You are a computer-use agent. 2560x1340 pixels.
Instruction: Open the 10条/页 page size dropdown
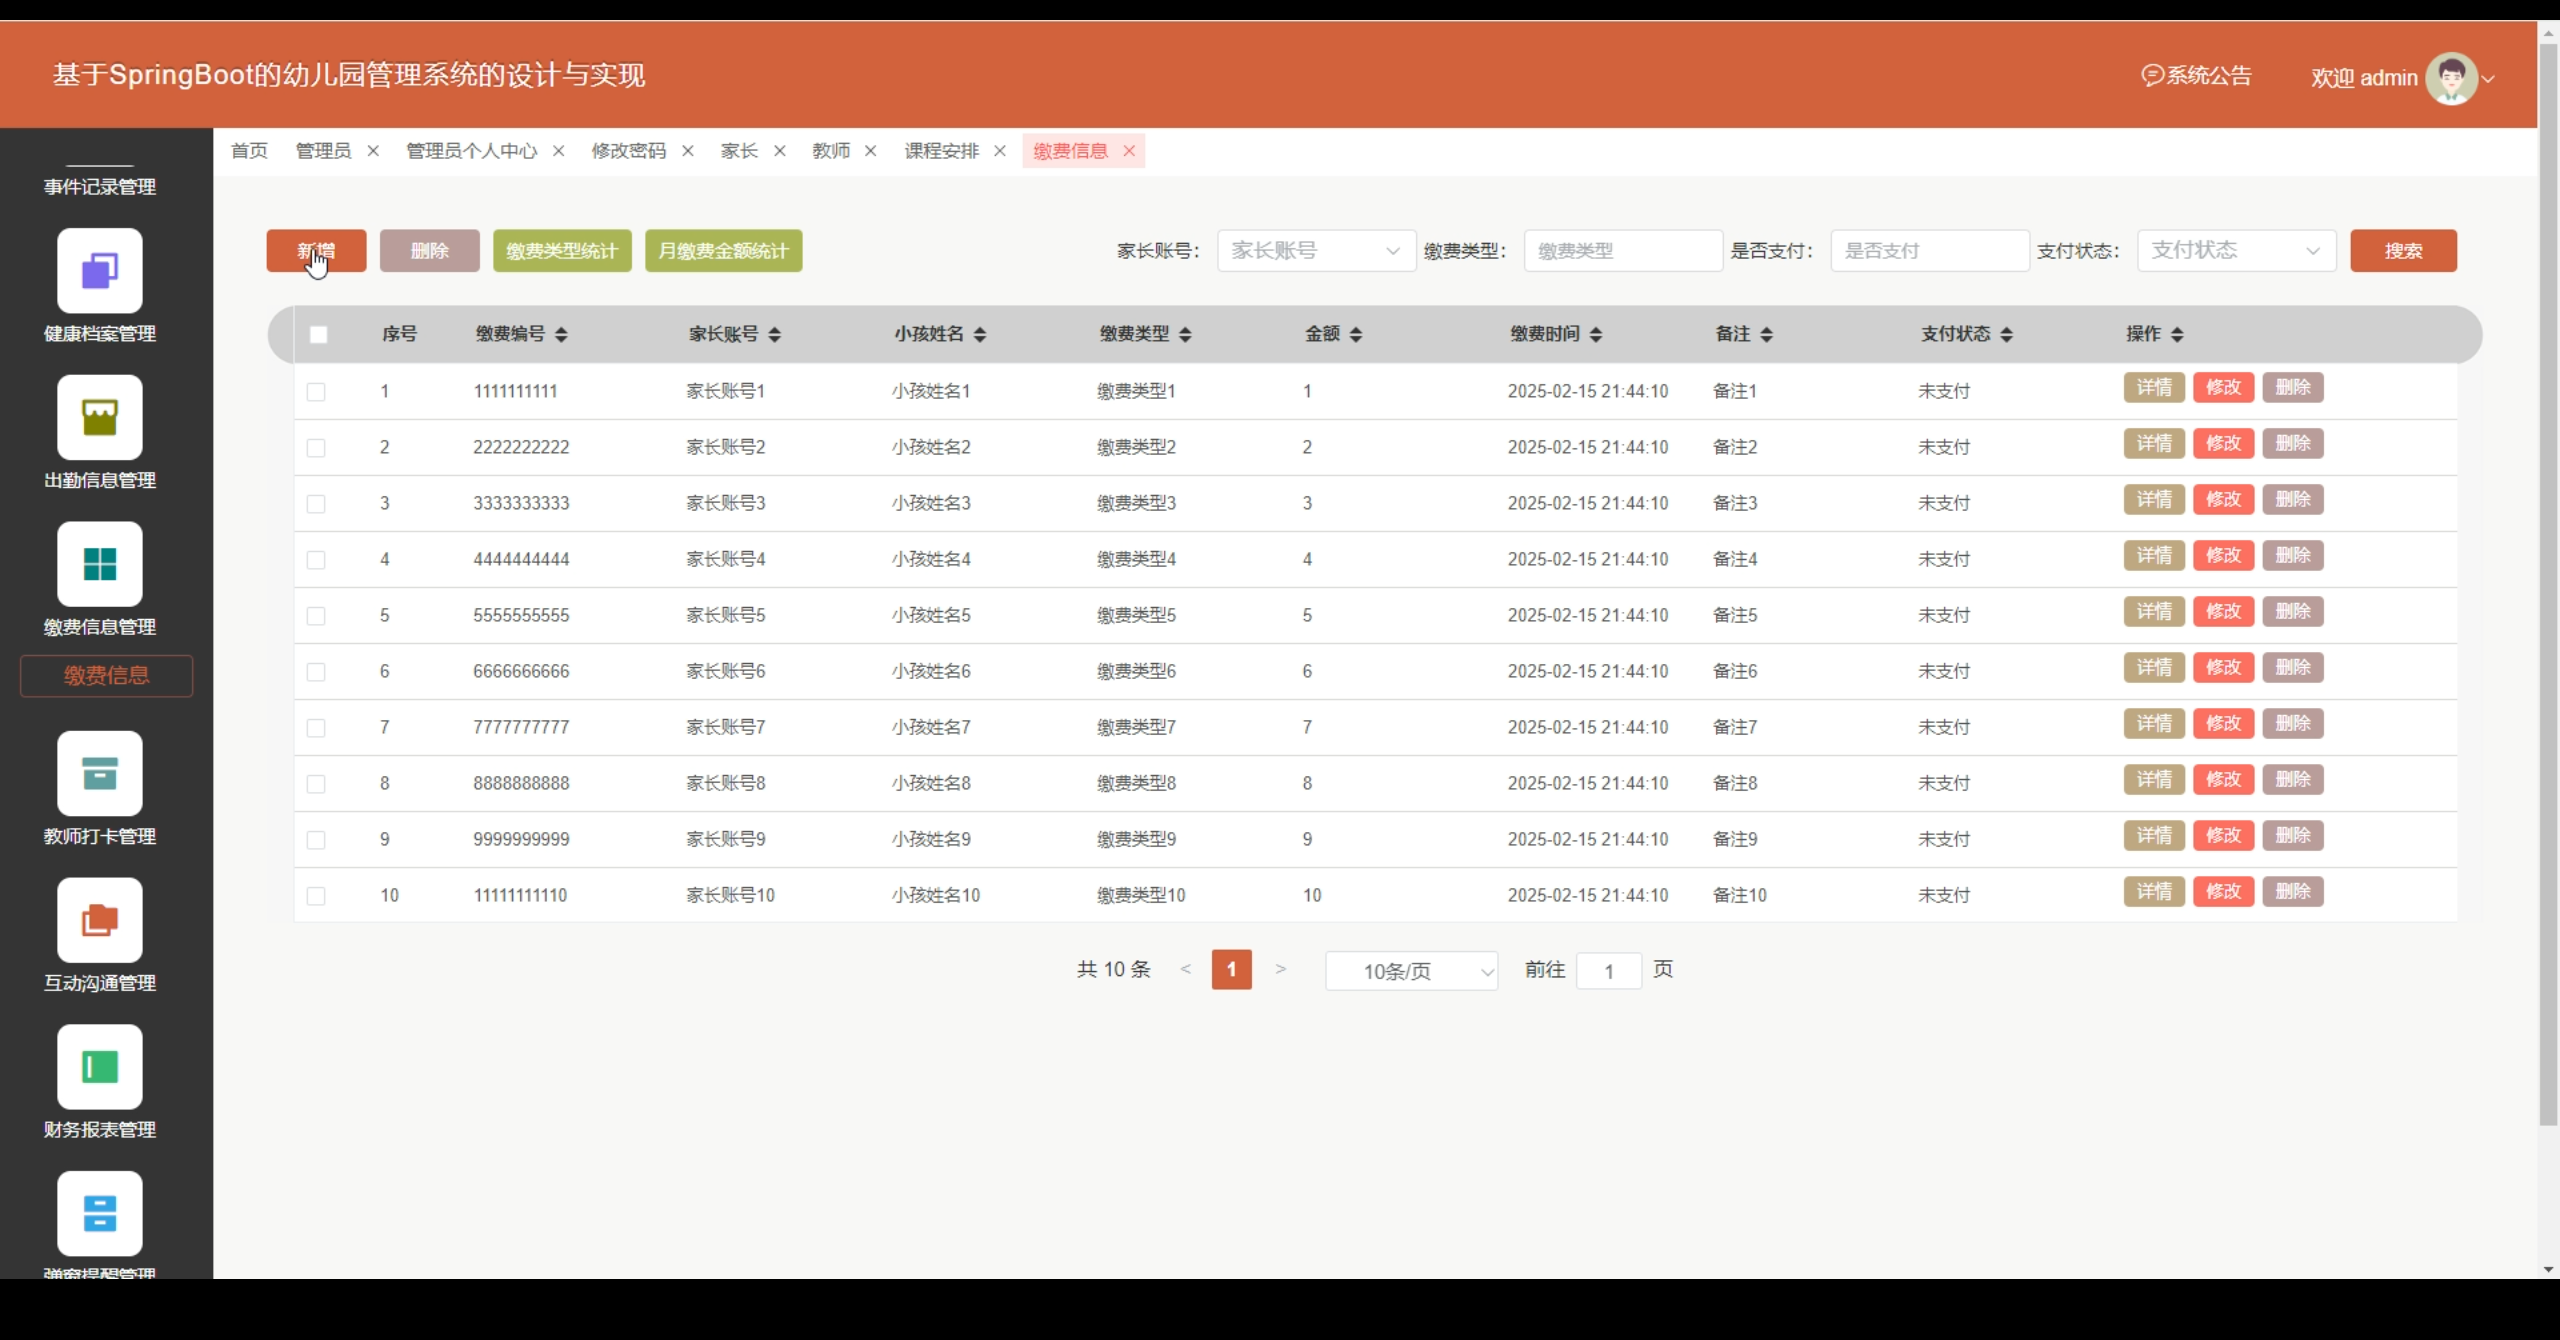[1410, 971]
